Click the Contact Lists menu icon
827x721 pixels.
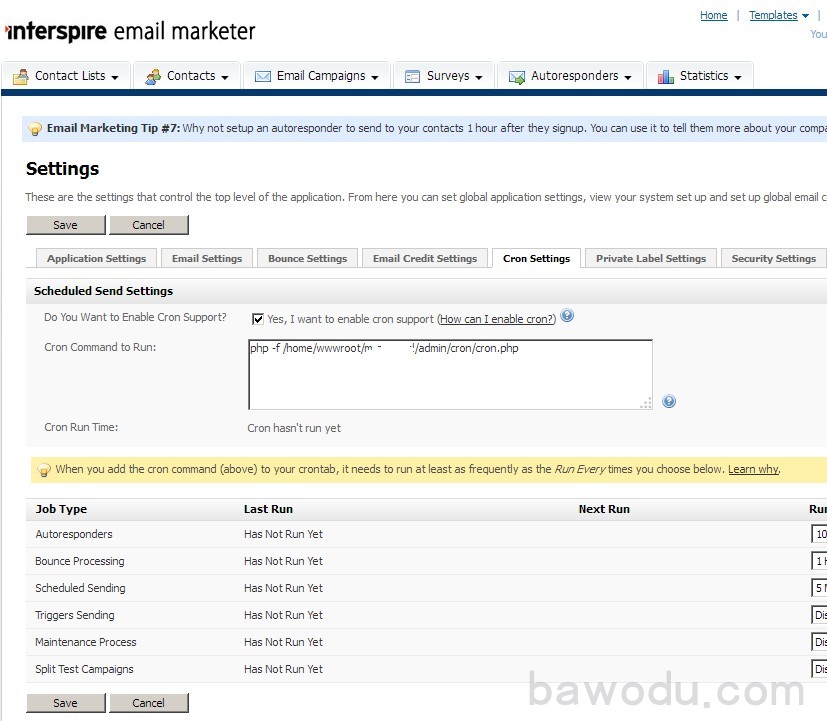click(21, 77)
